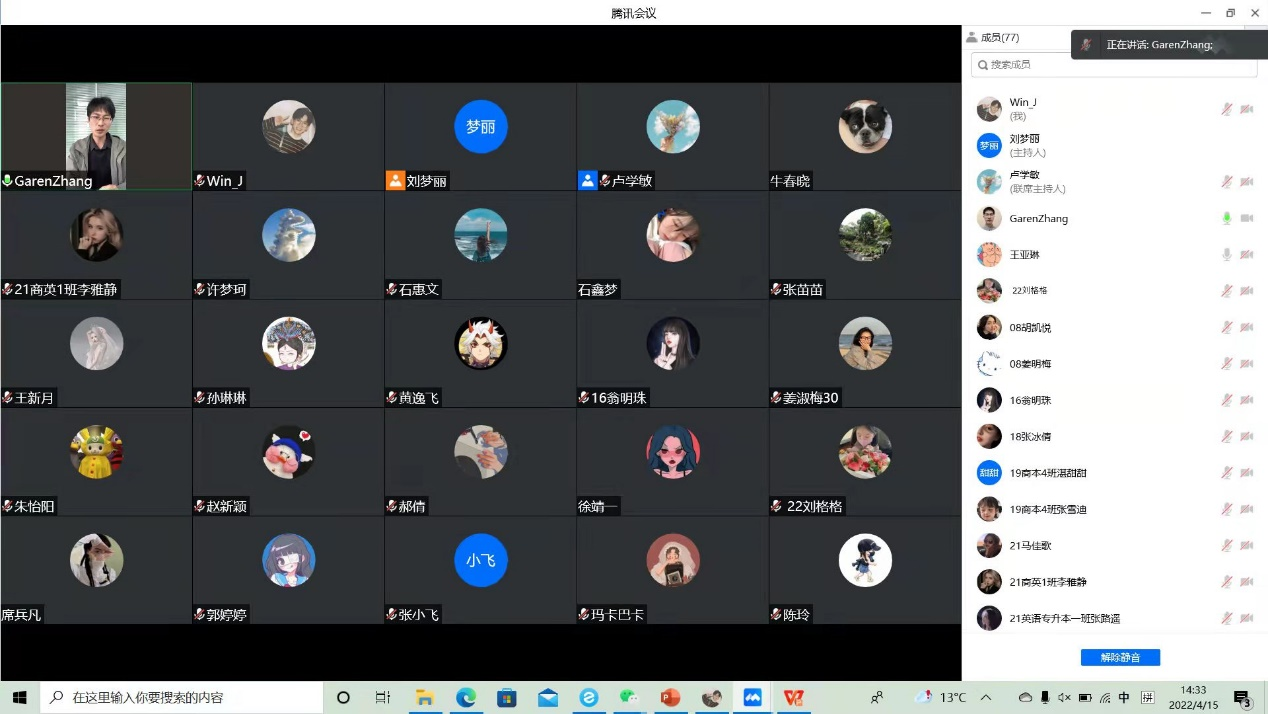
Task: Open the Windows notification center icon
Action: pyautogui.click(x=1242, y=698)
